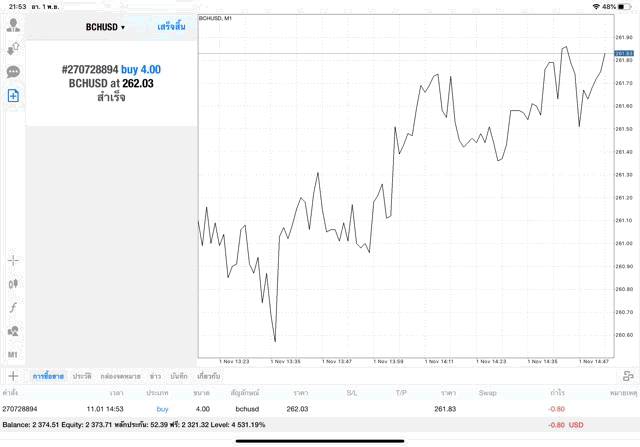Image resolution: width=640 pixels, height=447 pixels.
Task: Open the indicators f icon
Action: [x=13, y=307]
